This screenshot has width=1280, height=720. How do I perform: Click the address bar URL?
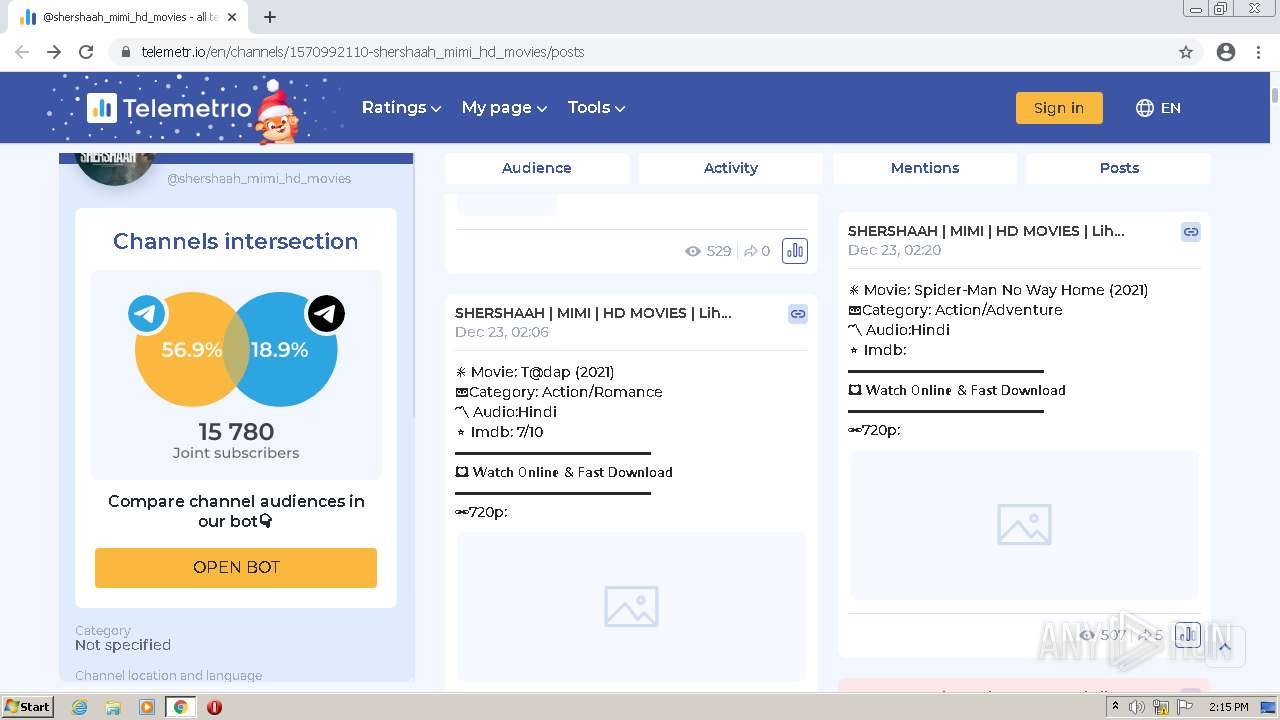click(362, 52)
